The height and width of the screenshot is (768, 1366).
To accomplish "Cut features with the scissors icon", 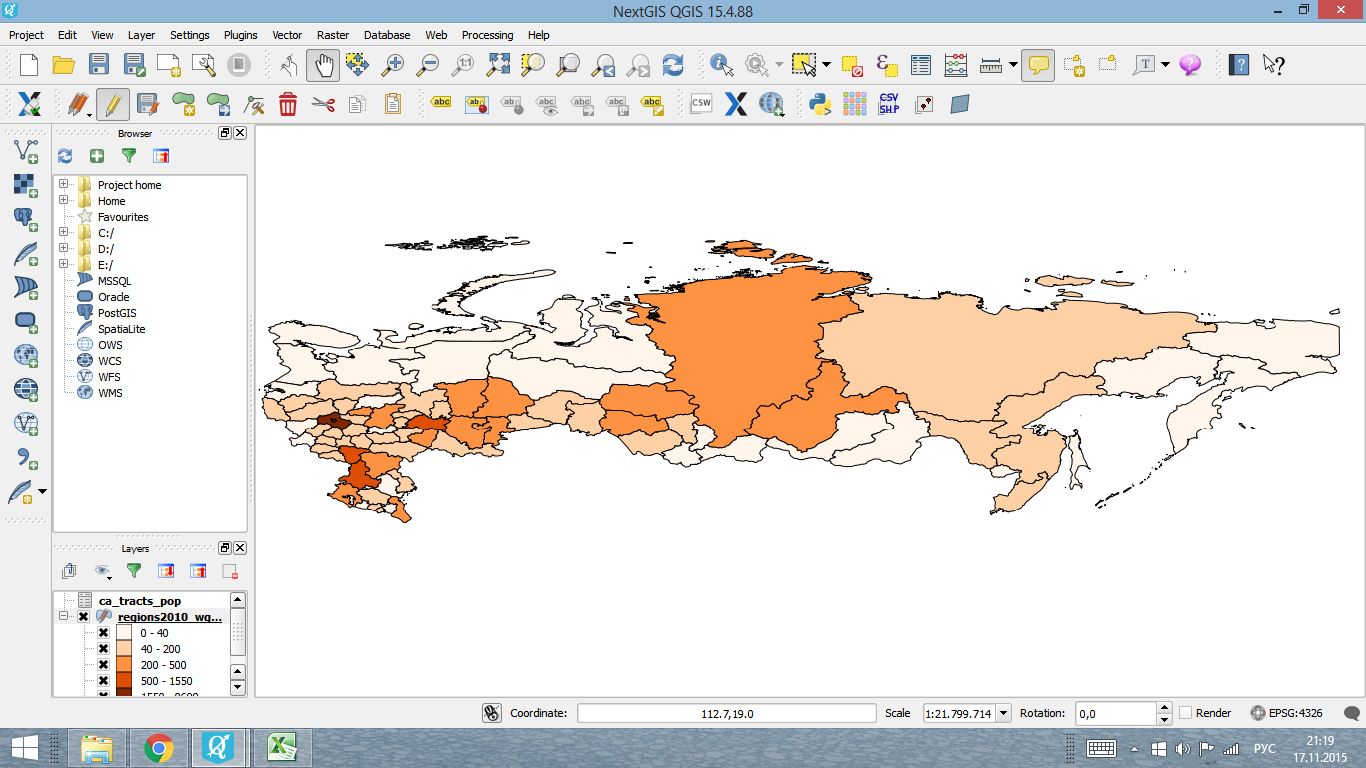I will point(322,104).
